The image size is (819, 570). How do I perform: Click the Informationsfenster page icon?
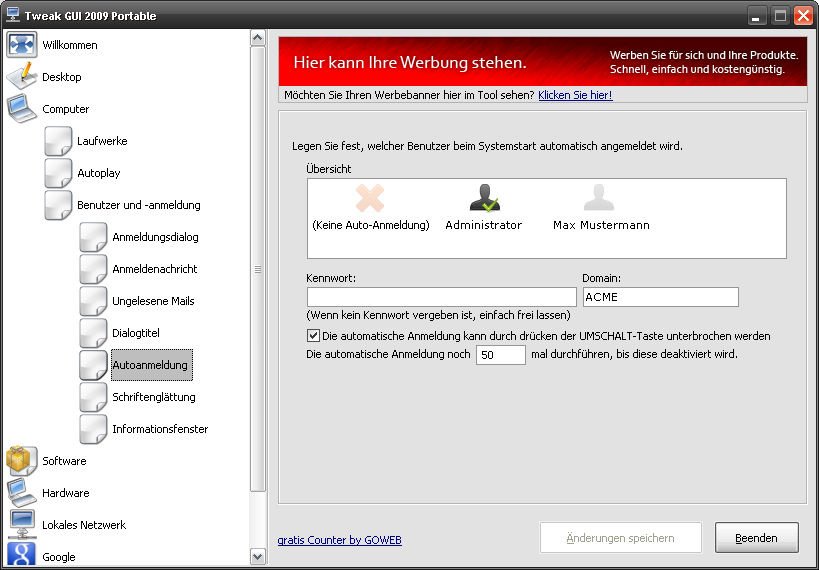93,429
